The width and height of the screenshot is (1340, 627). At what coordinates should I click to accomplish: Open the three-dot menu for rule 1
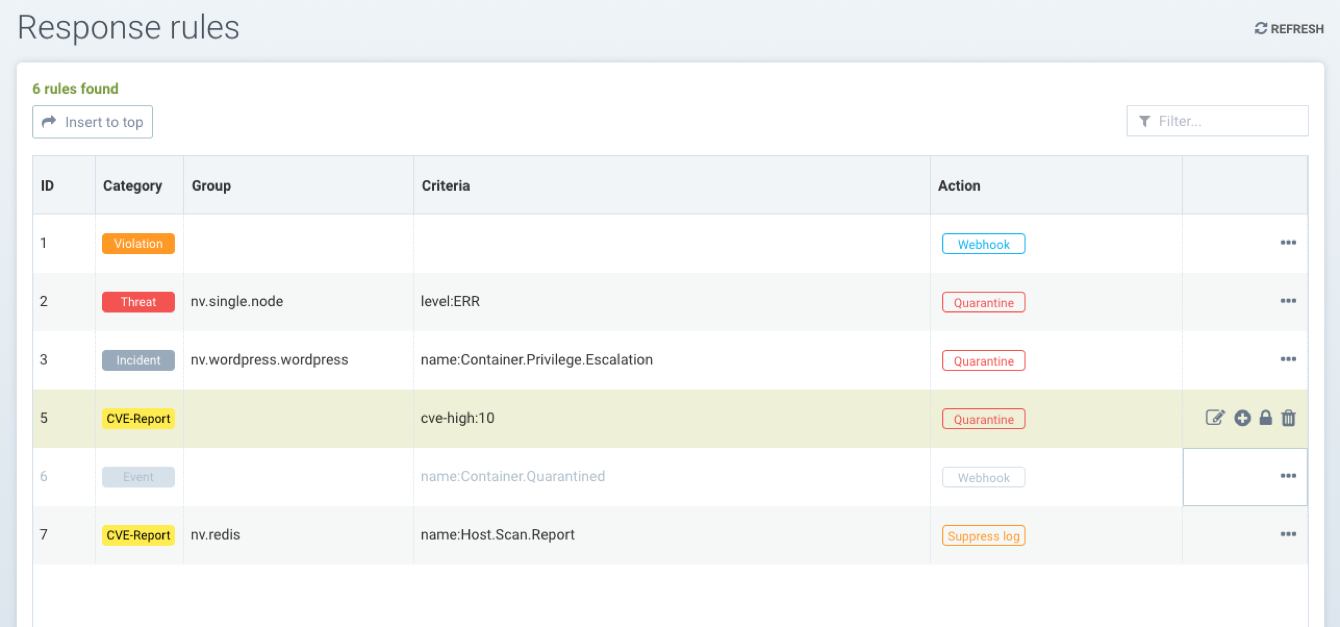click(1288, 243)
